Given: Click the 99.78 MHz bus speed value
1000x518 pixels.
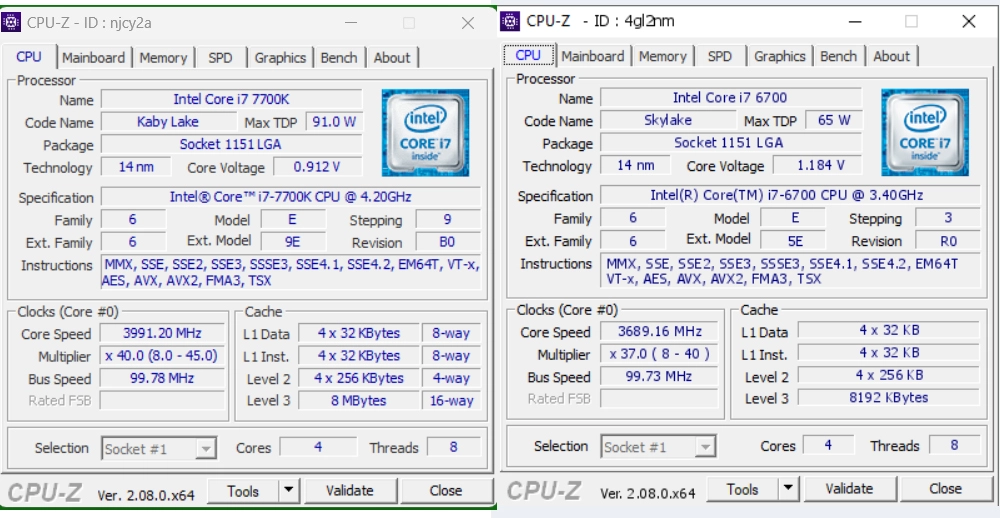Looking at the screenshot, I should coord(162,378).
